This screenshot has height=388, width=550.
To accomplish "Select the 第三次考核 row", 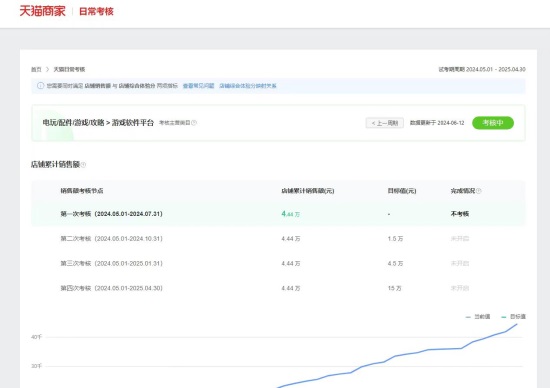I will [278, 263].
